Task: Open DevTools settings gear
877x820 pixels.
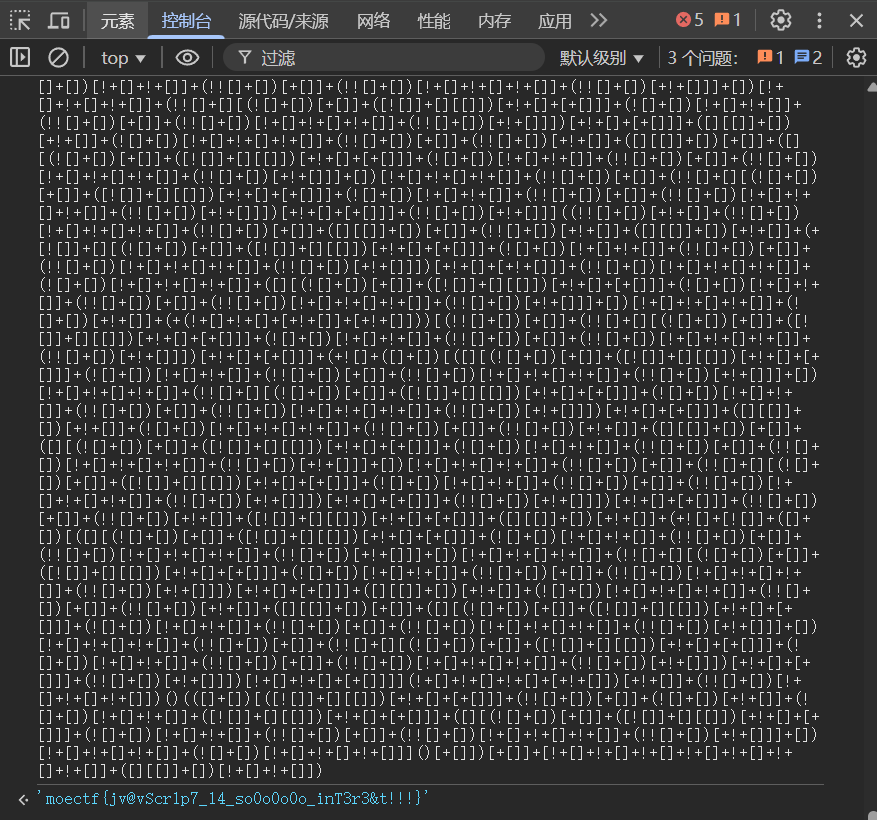Action: [x=780, y=20]
